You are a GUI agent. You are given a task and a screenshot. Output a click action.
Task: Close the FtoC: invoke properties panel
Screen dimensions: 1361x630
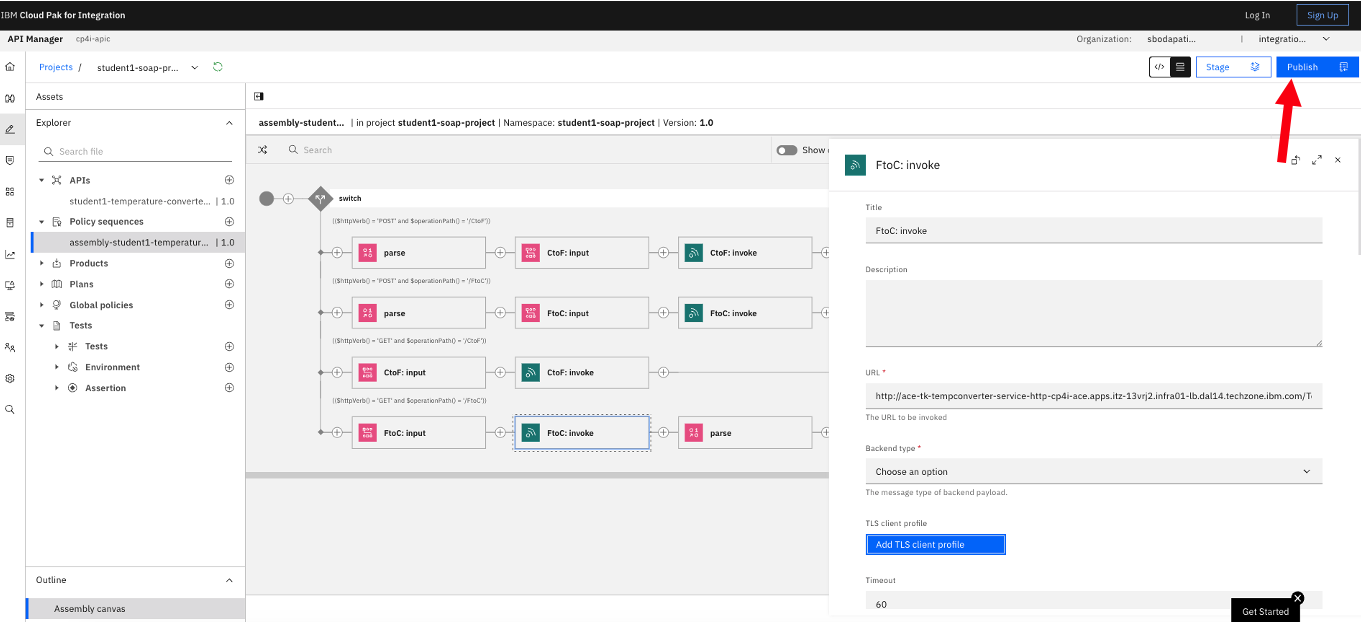point(1338,160)
